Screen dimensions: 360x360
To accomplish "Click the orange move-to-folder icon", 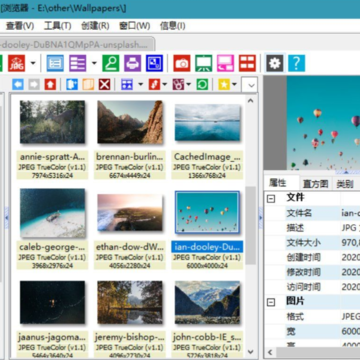I will point(88,84).
